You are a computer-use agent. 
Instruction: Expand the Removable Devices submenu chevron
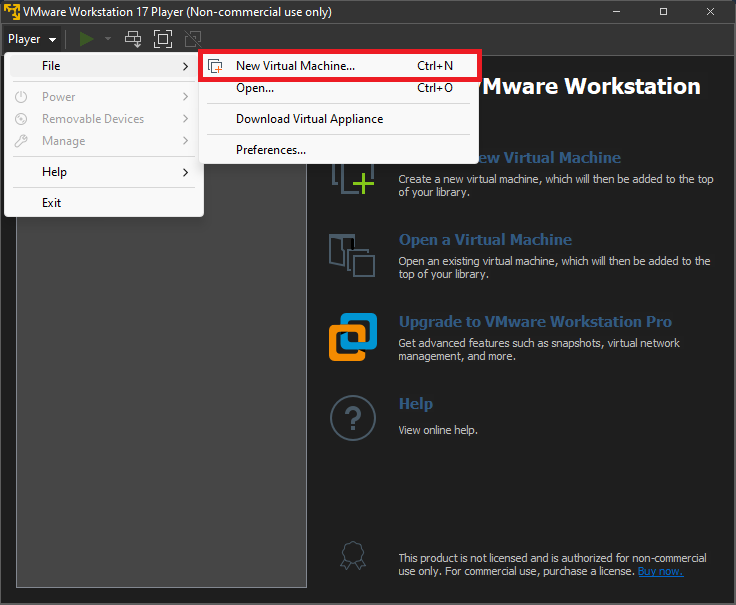(185, 119)
